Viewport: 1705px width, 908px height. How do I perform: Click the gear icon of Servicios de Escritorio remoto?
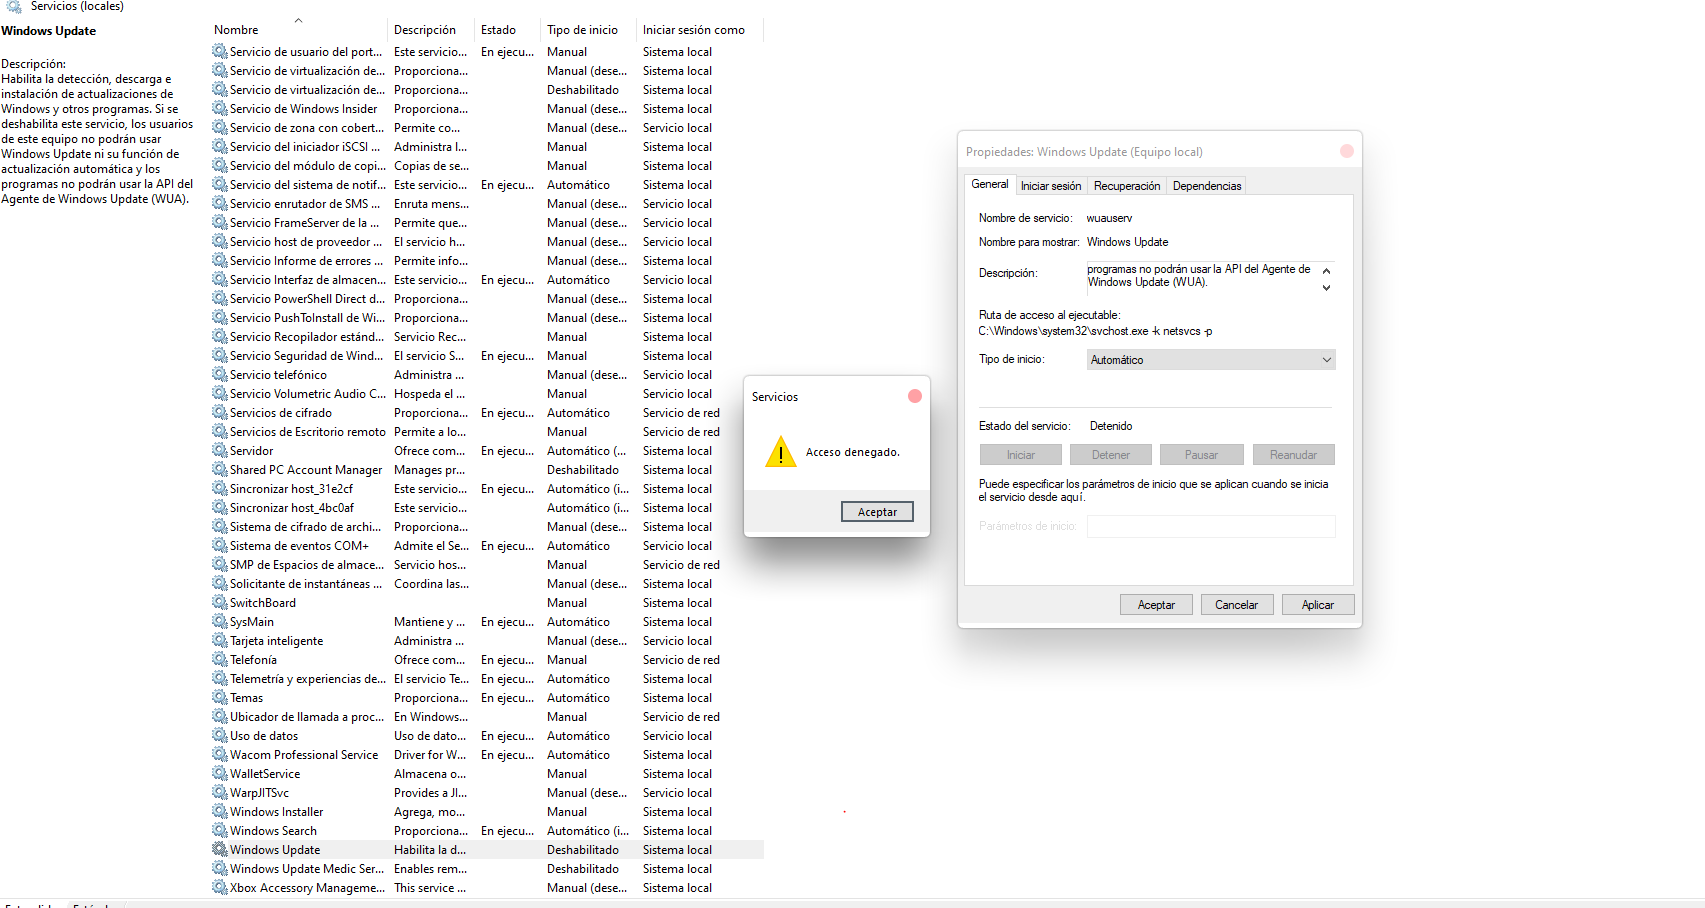pos(220,431)
